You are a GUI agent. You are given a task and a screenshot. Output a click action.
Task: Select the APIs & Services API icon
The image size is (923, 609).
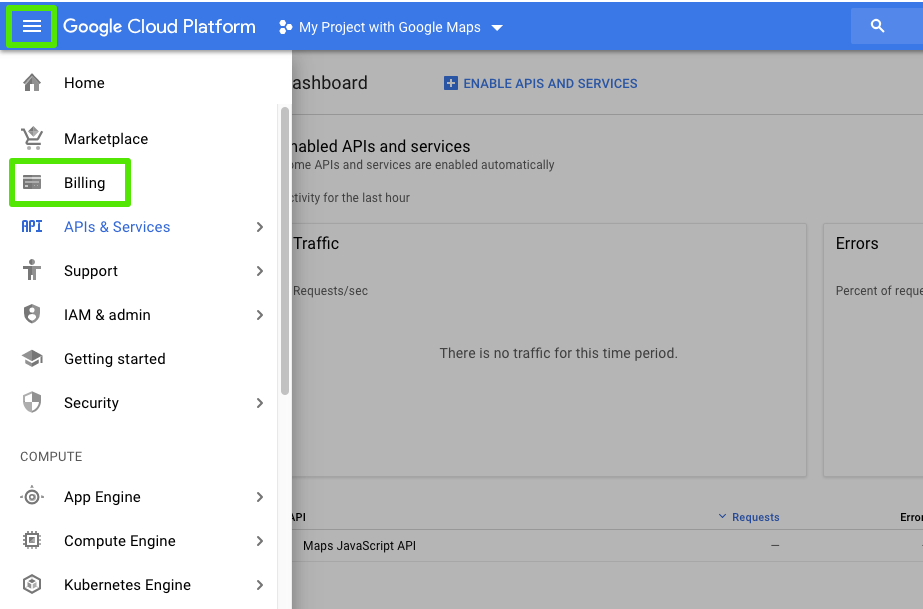click(x=30, y=227)
